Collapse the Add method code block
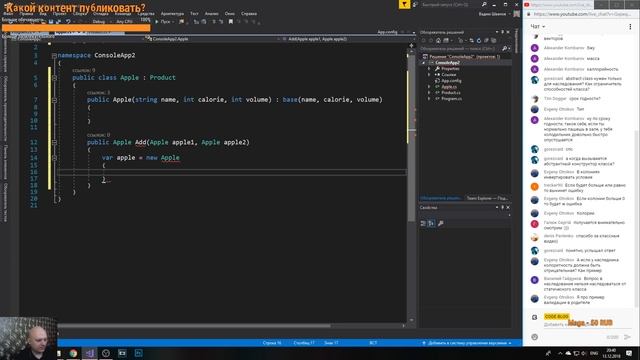Screen dimensions: 640x360 [54, 142]
